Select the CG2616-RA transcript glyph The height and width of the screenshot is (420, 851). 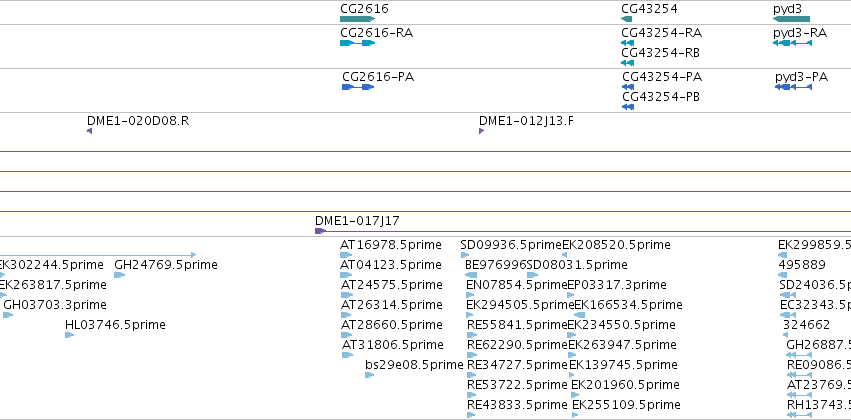tap(358, 43)
